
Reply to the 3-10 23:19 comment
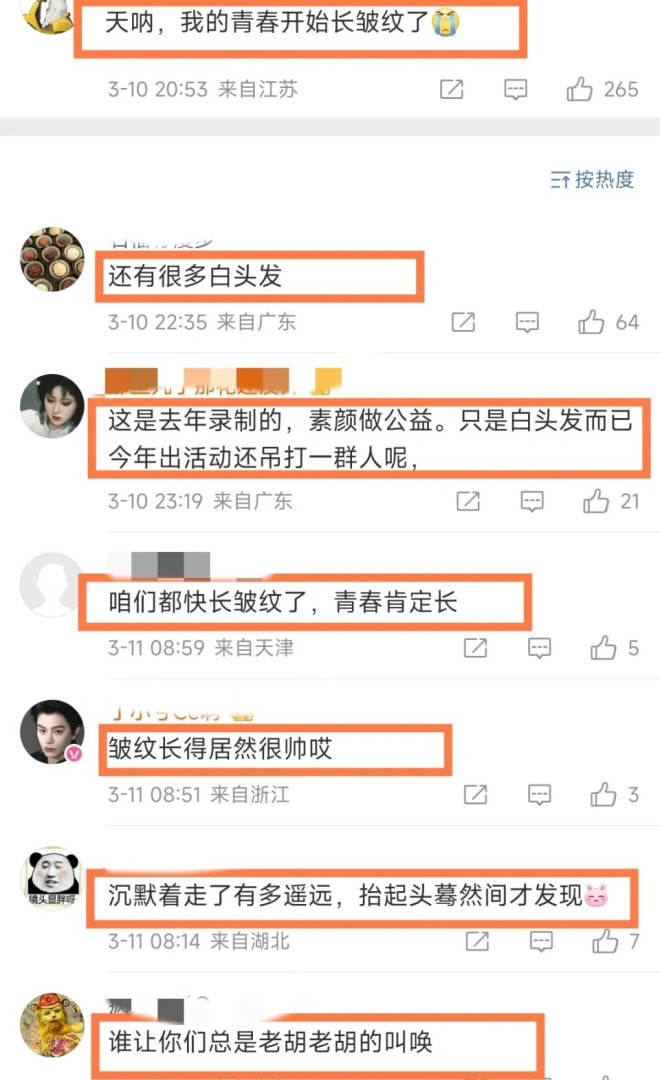[532, 501]
